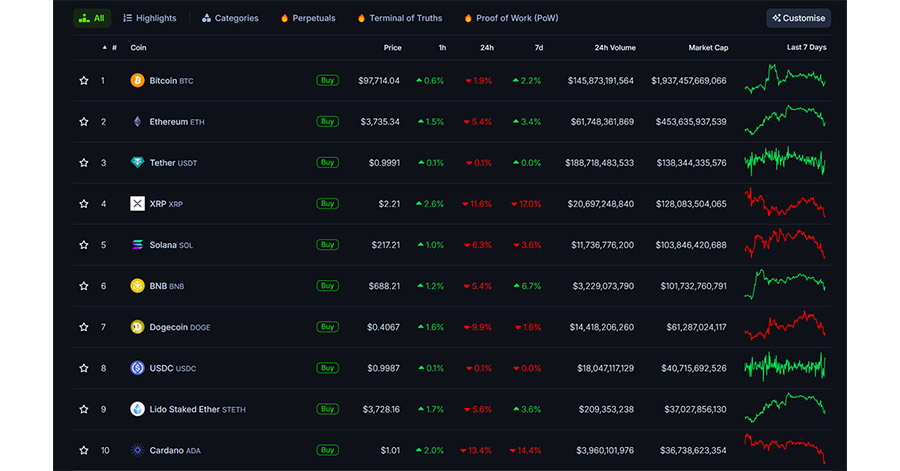Click the USDC logo icon
900x471 pixels.
click(137, 368)
